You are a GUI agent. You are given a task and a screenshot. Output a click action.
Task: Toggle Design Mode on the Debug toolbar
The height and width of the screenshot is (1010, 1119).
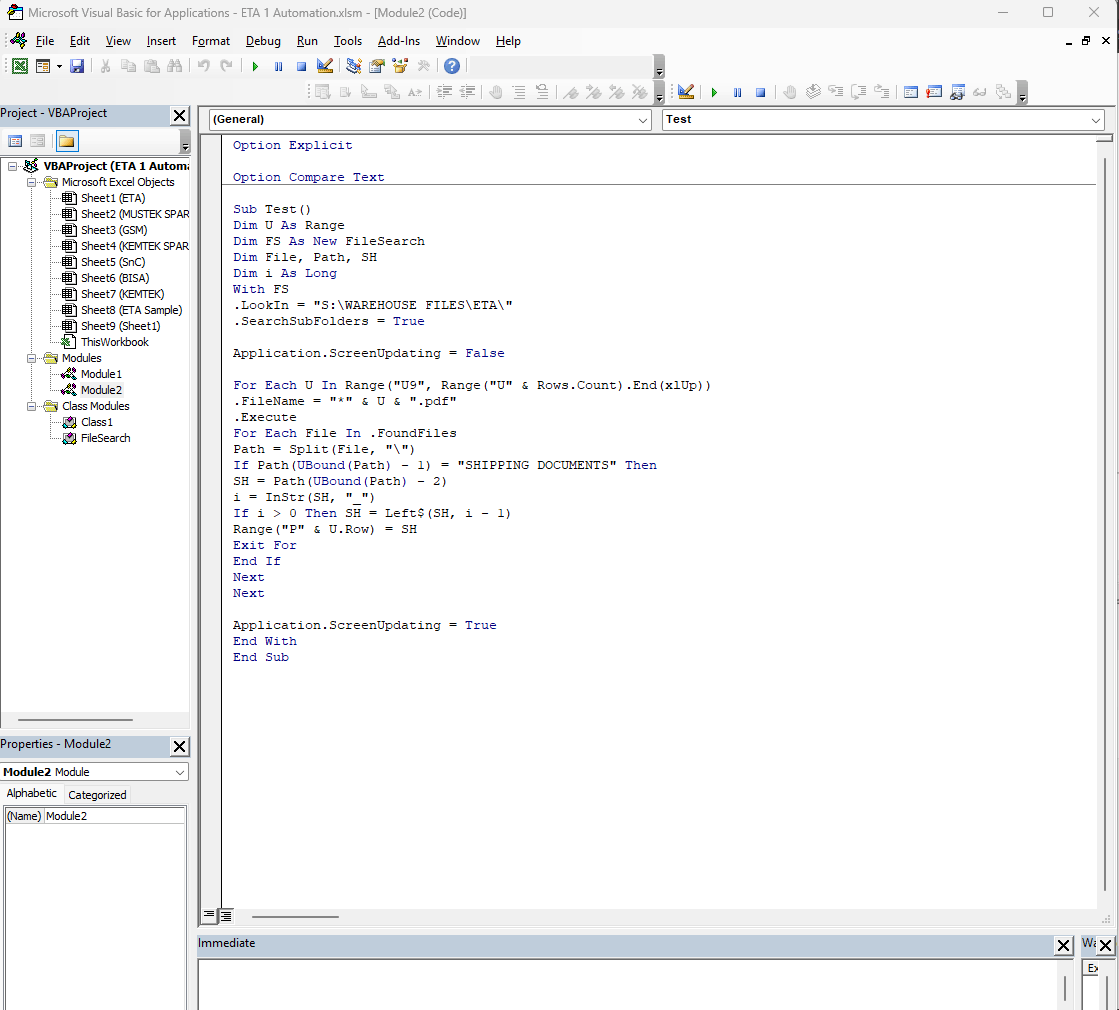tap(686, 92)
